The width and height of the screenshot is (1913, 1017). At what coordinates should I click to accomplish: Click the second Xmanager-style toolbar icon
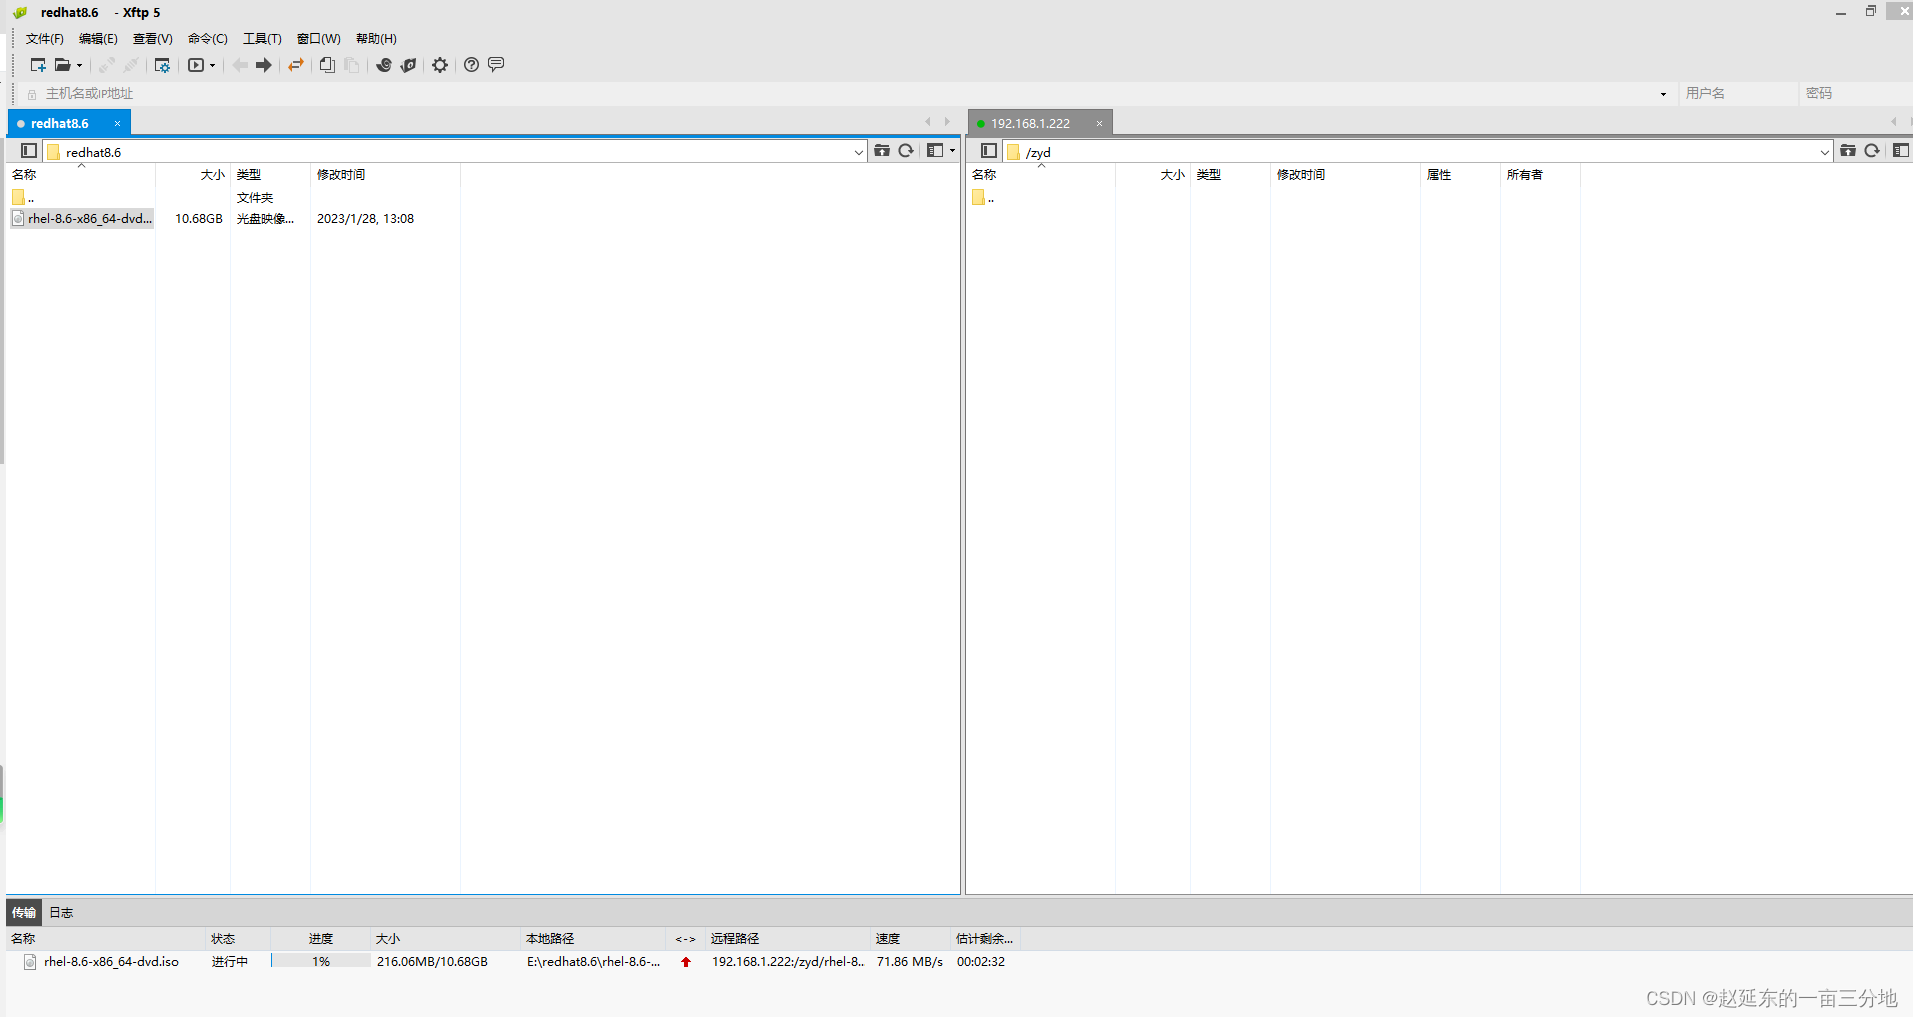tap(408, 65)
